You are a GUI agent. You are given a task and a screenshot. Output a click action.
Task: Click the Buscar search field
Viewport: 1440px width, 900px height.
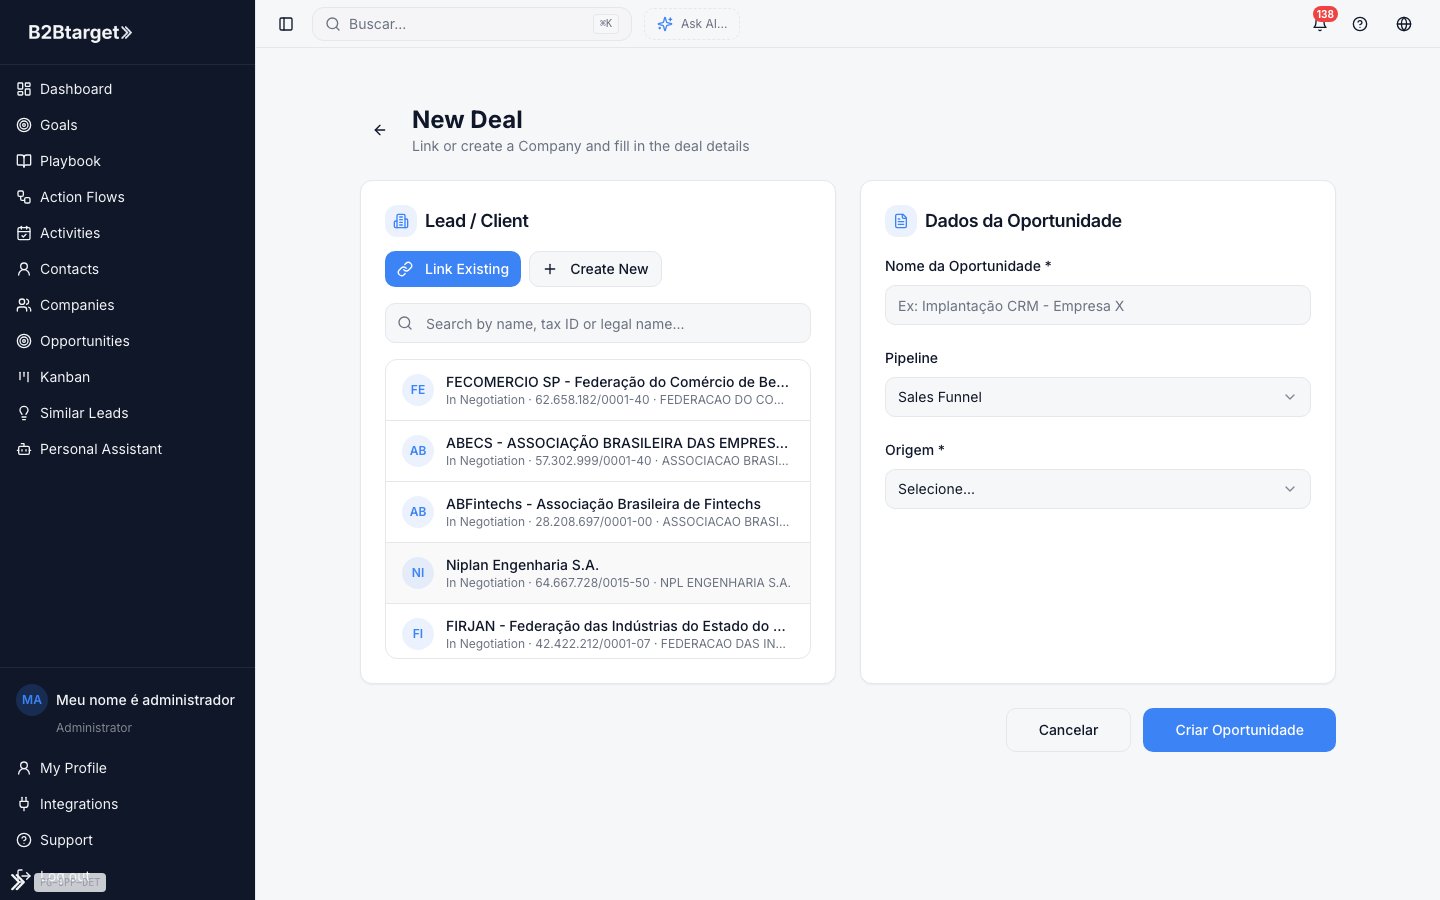(472, 24)
